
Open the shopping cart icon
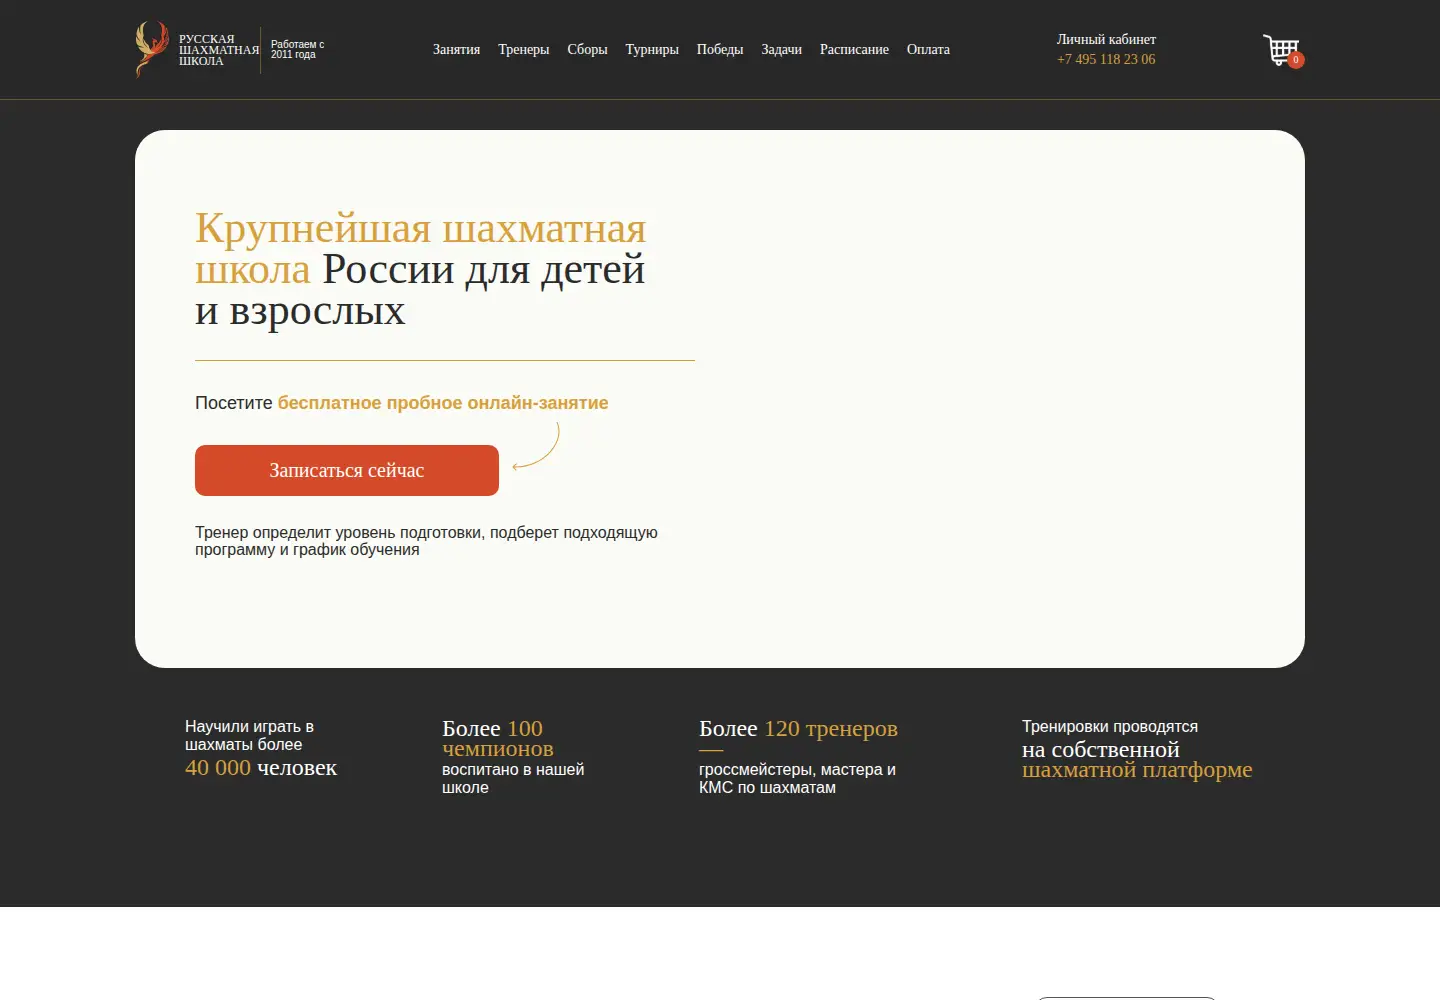pyautogui.click(x=1281, y=49)
